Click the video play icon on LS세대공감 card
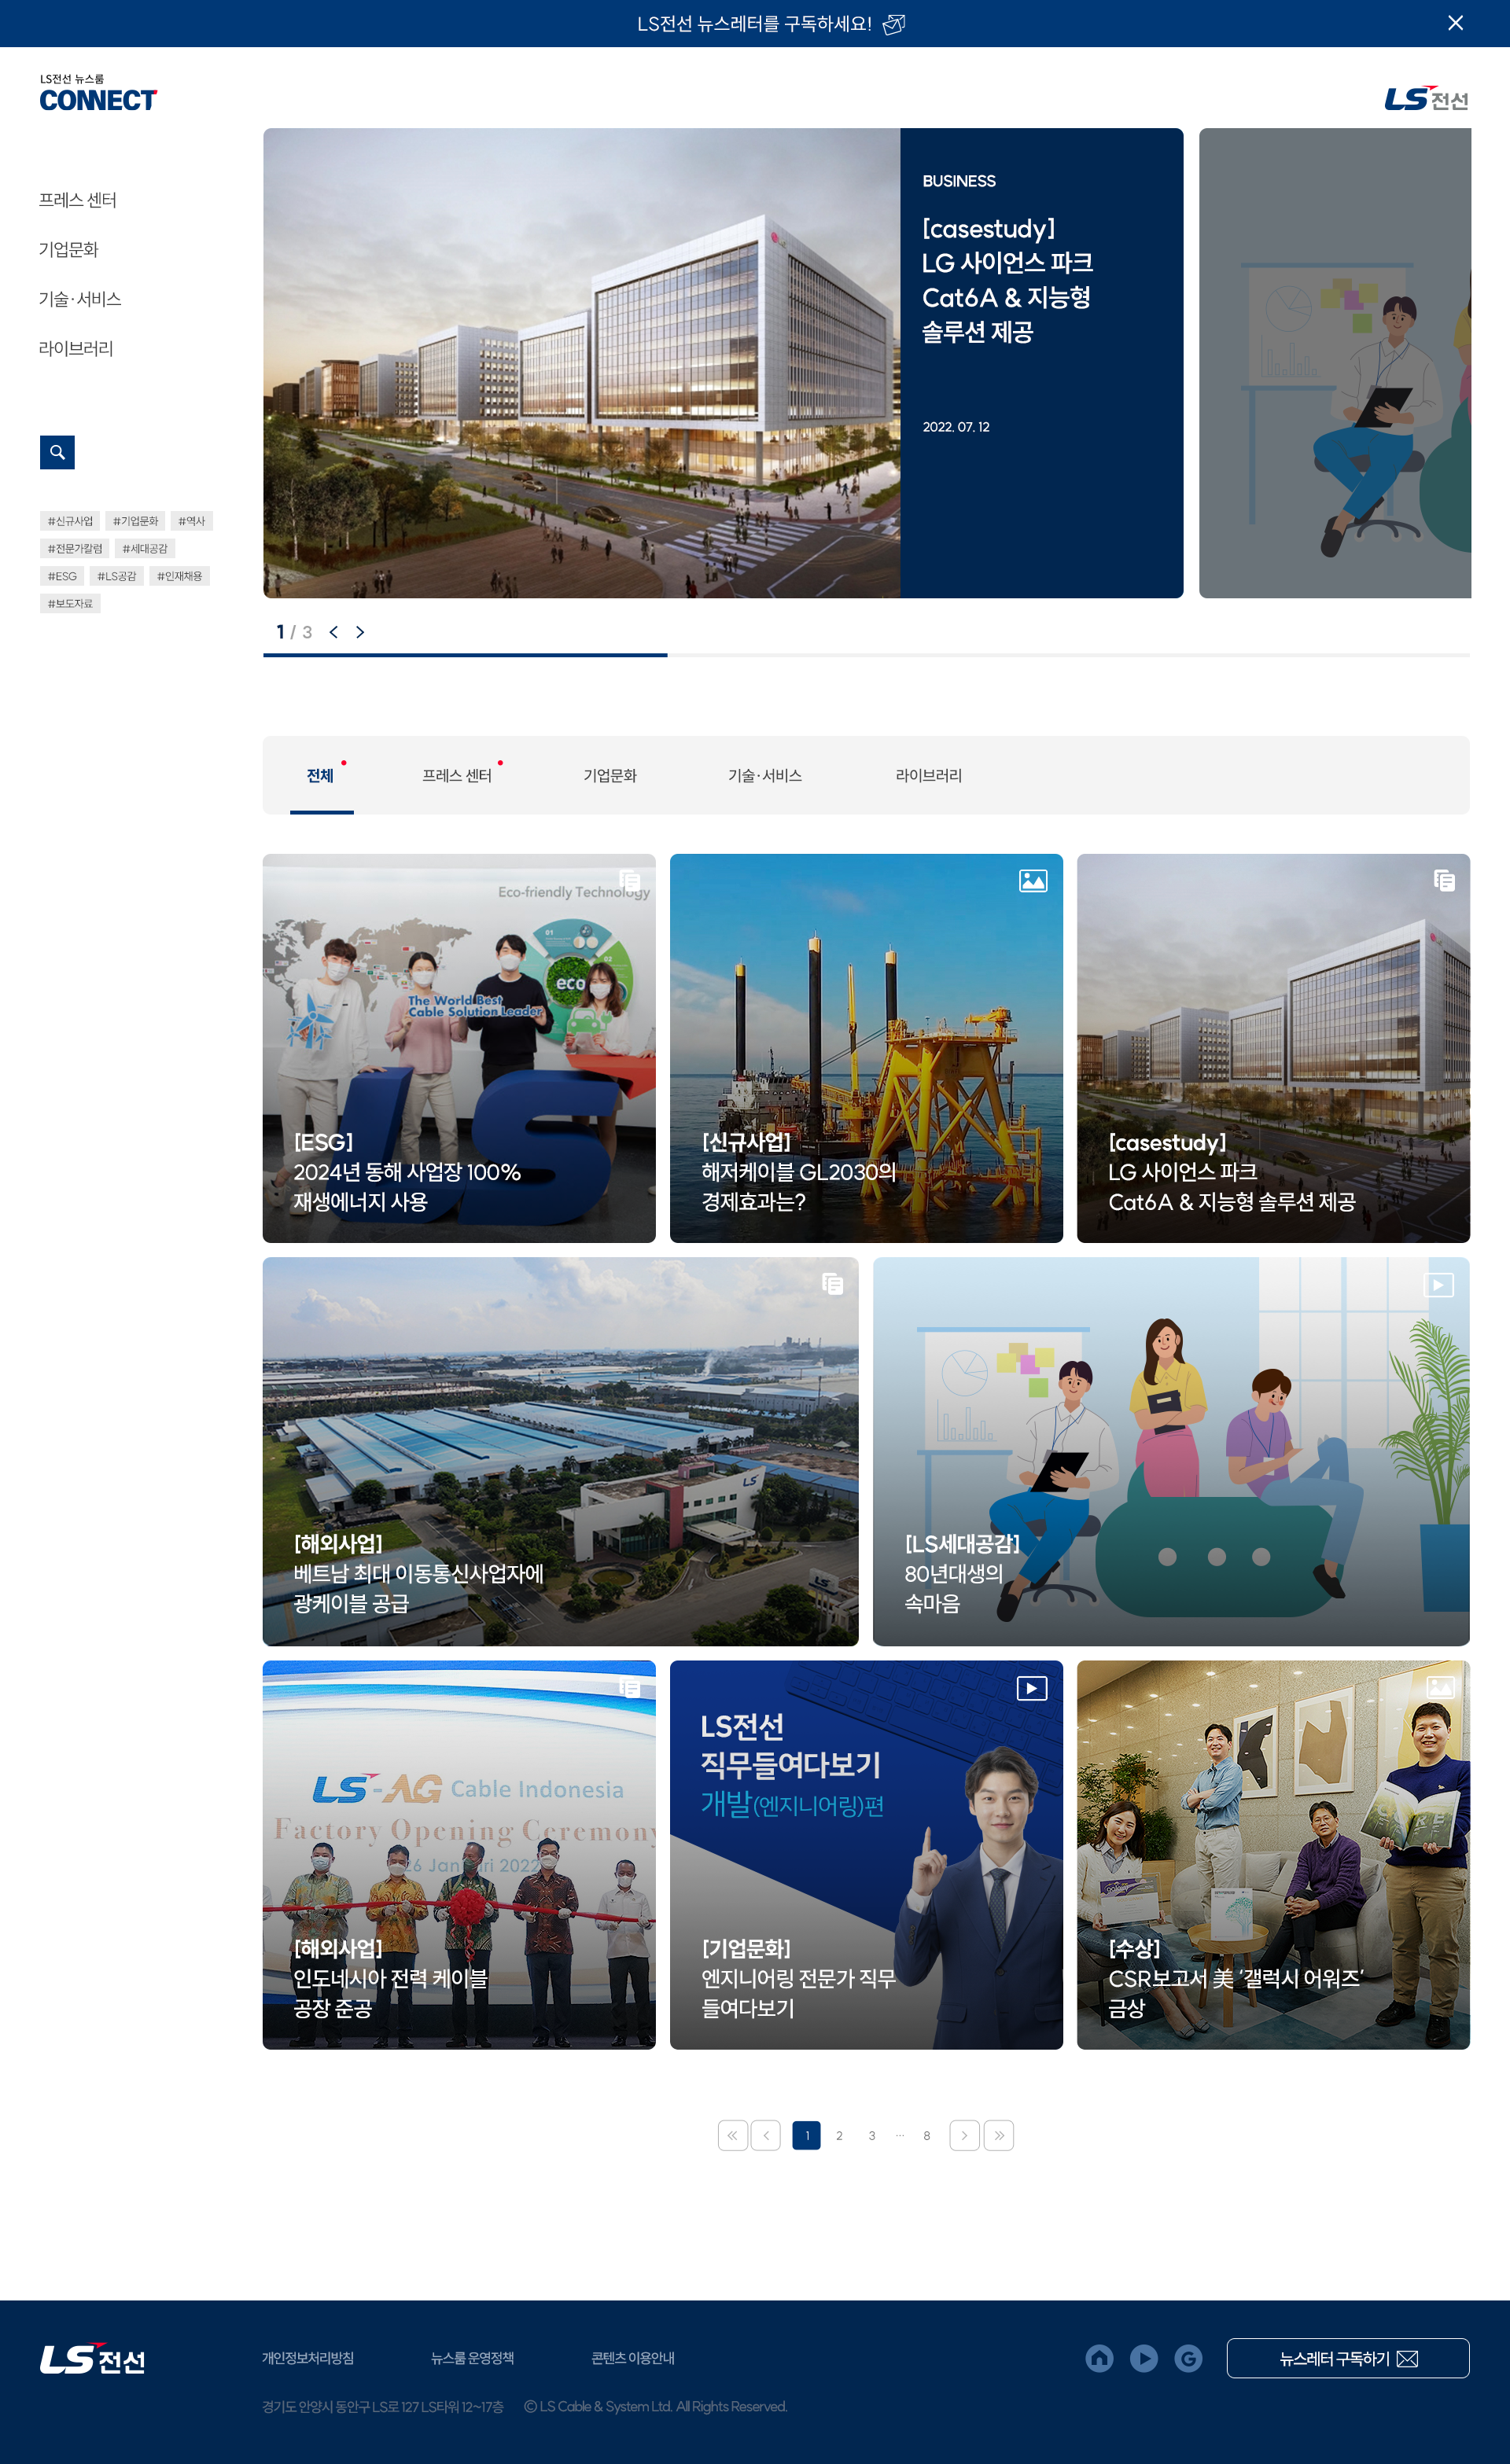1510x2464 pixels. coord(1438,1285)
